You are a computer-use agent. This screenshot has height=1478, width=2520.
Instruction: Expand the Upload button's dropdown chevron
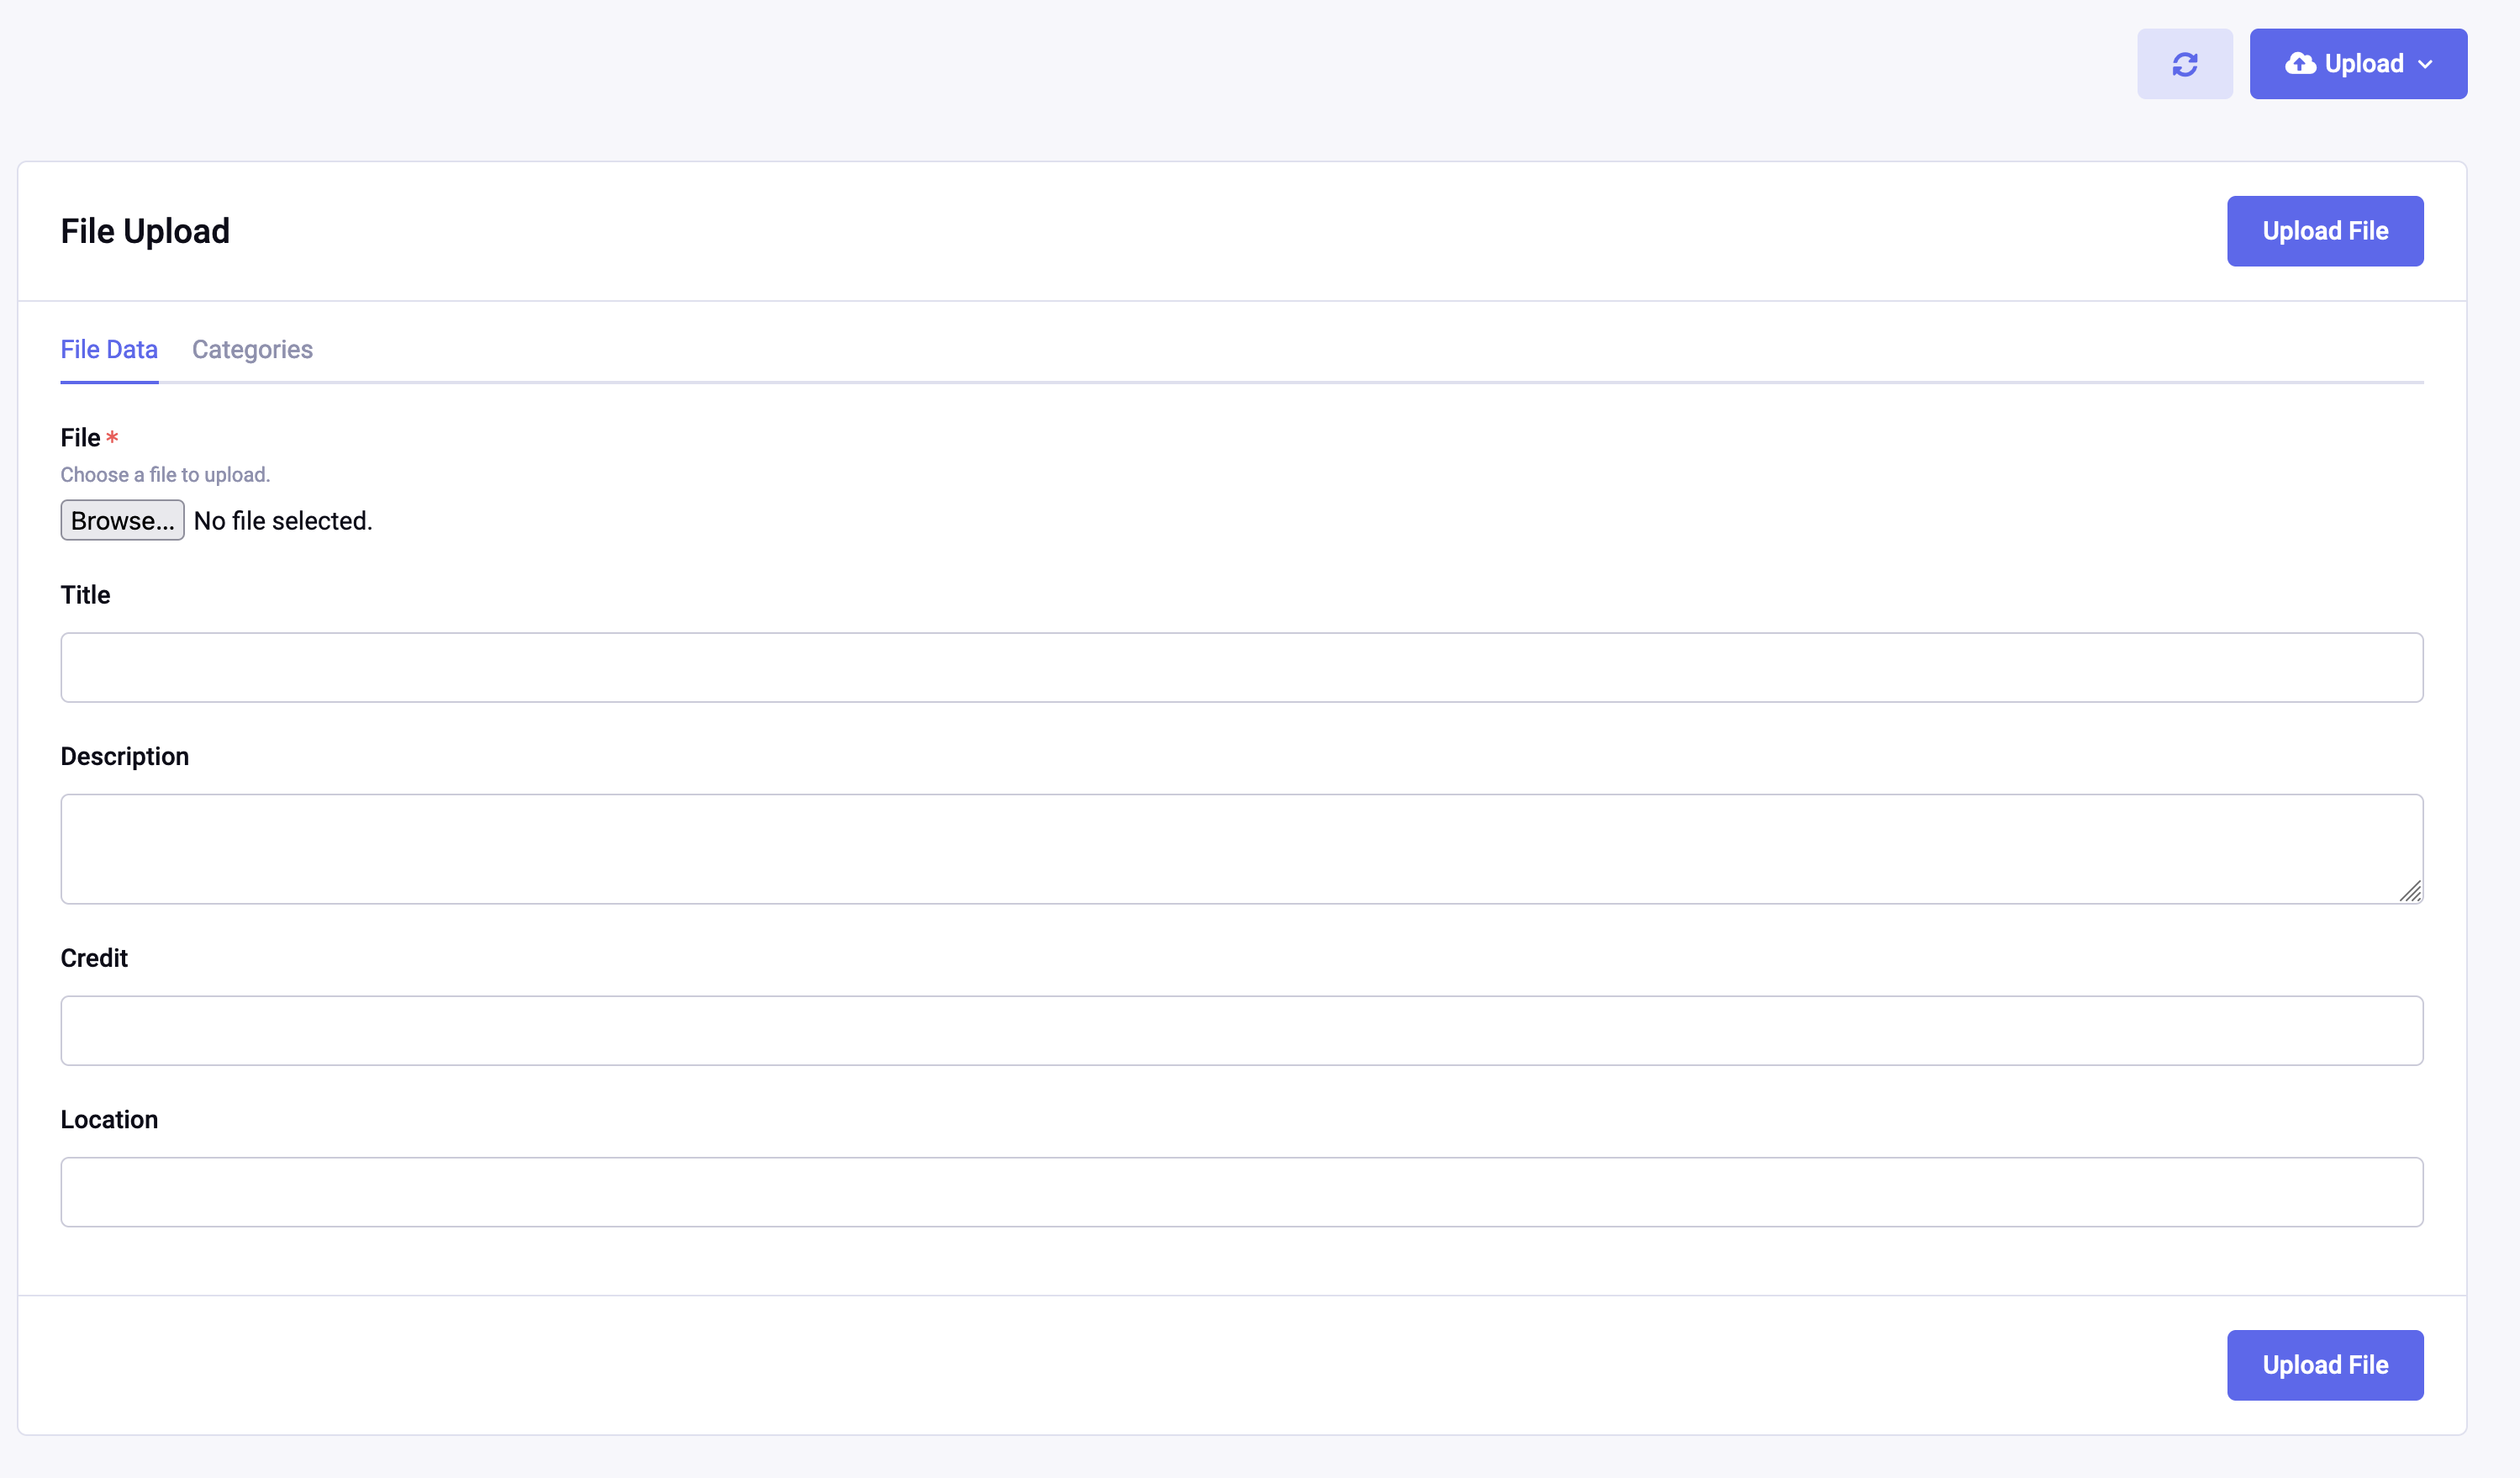(2426, 65)
